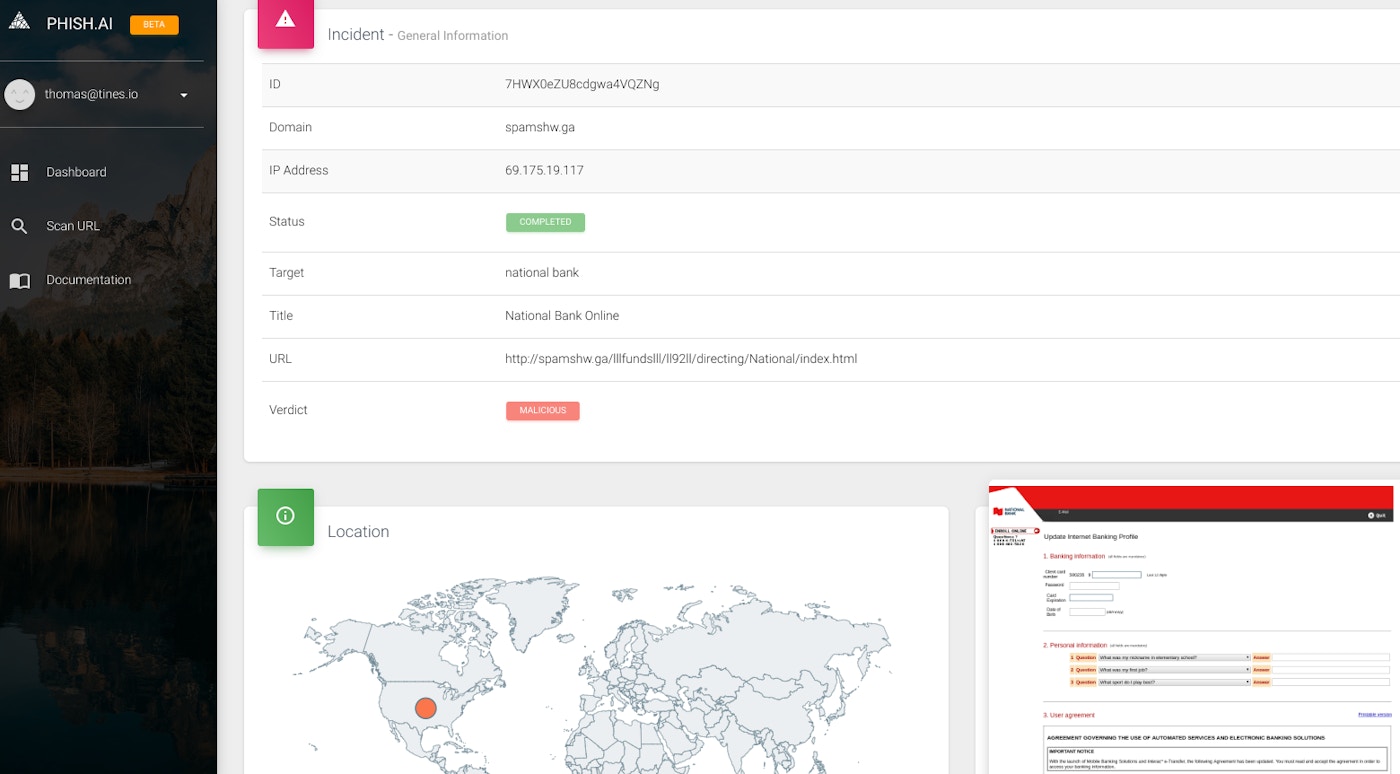Click the IP address 69.175.19.117
Image resolution: width=1400 pixels, height=774 pixels.
pyautogui.click(x=544, y=171)
